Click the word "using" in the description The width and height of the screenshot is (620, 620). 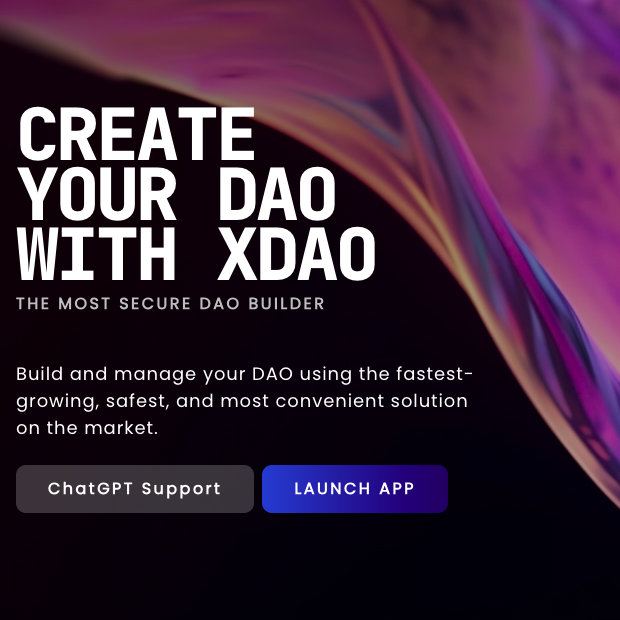[326, 375]
